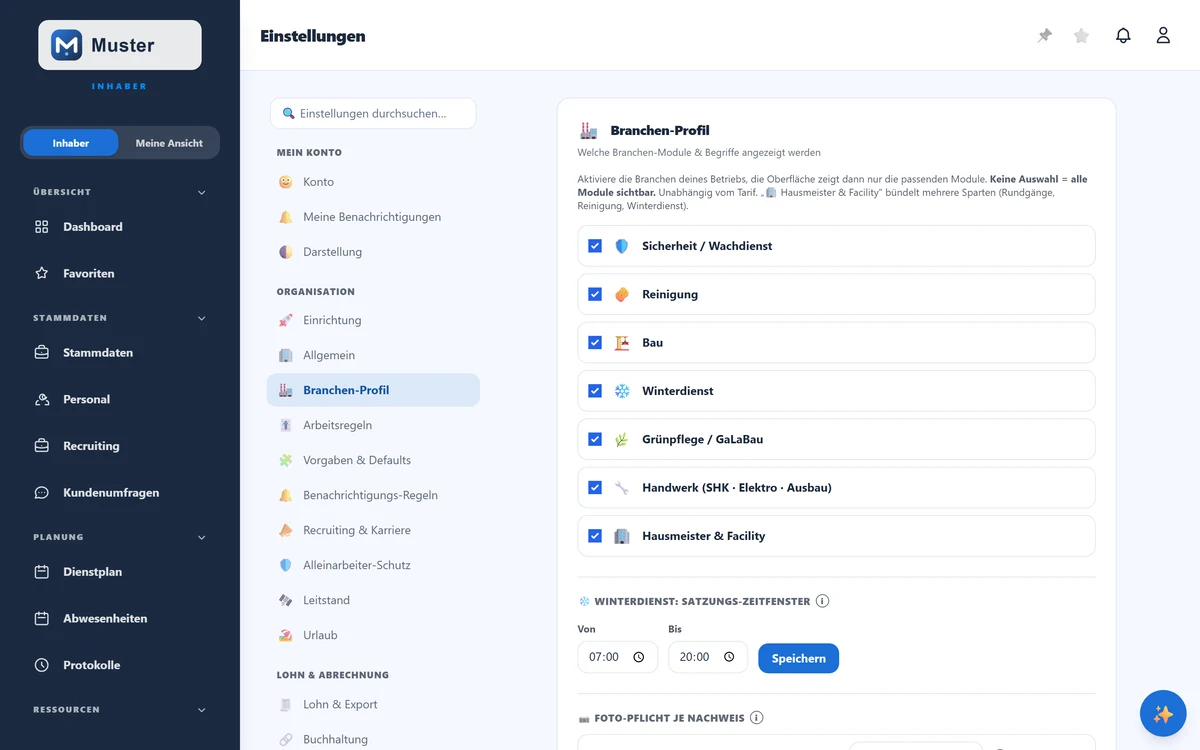
Task: Click the Protokolle clock icon
Action: (42, 665)
